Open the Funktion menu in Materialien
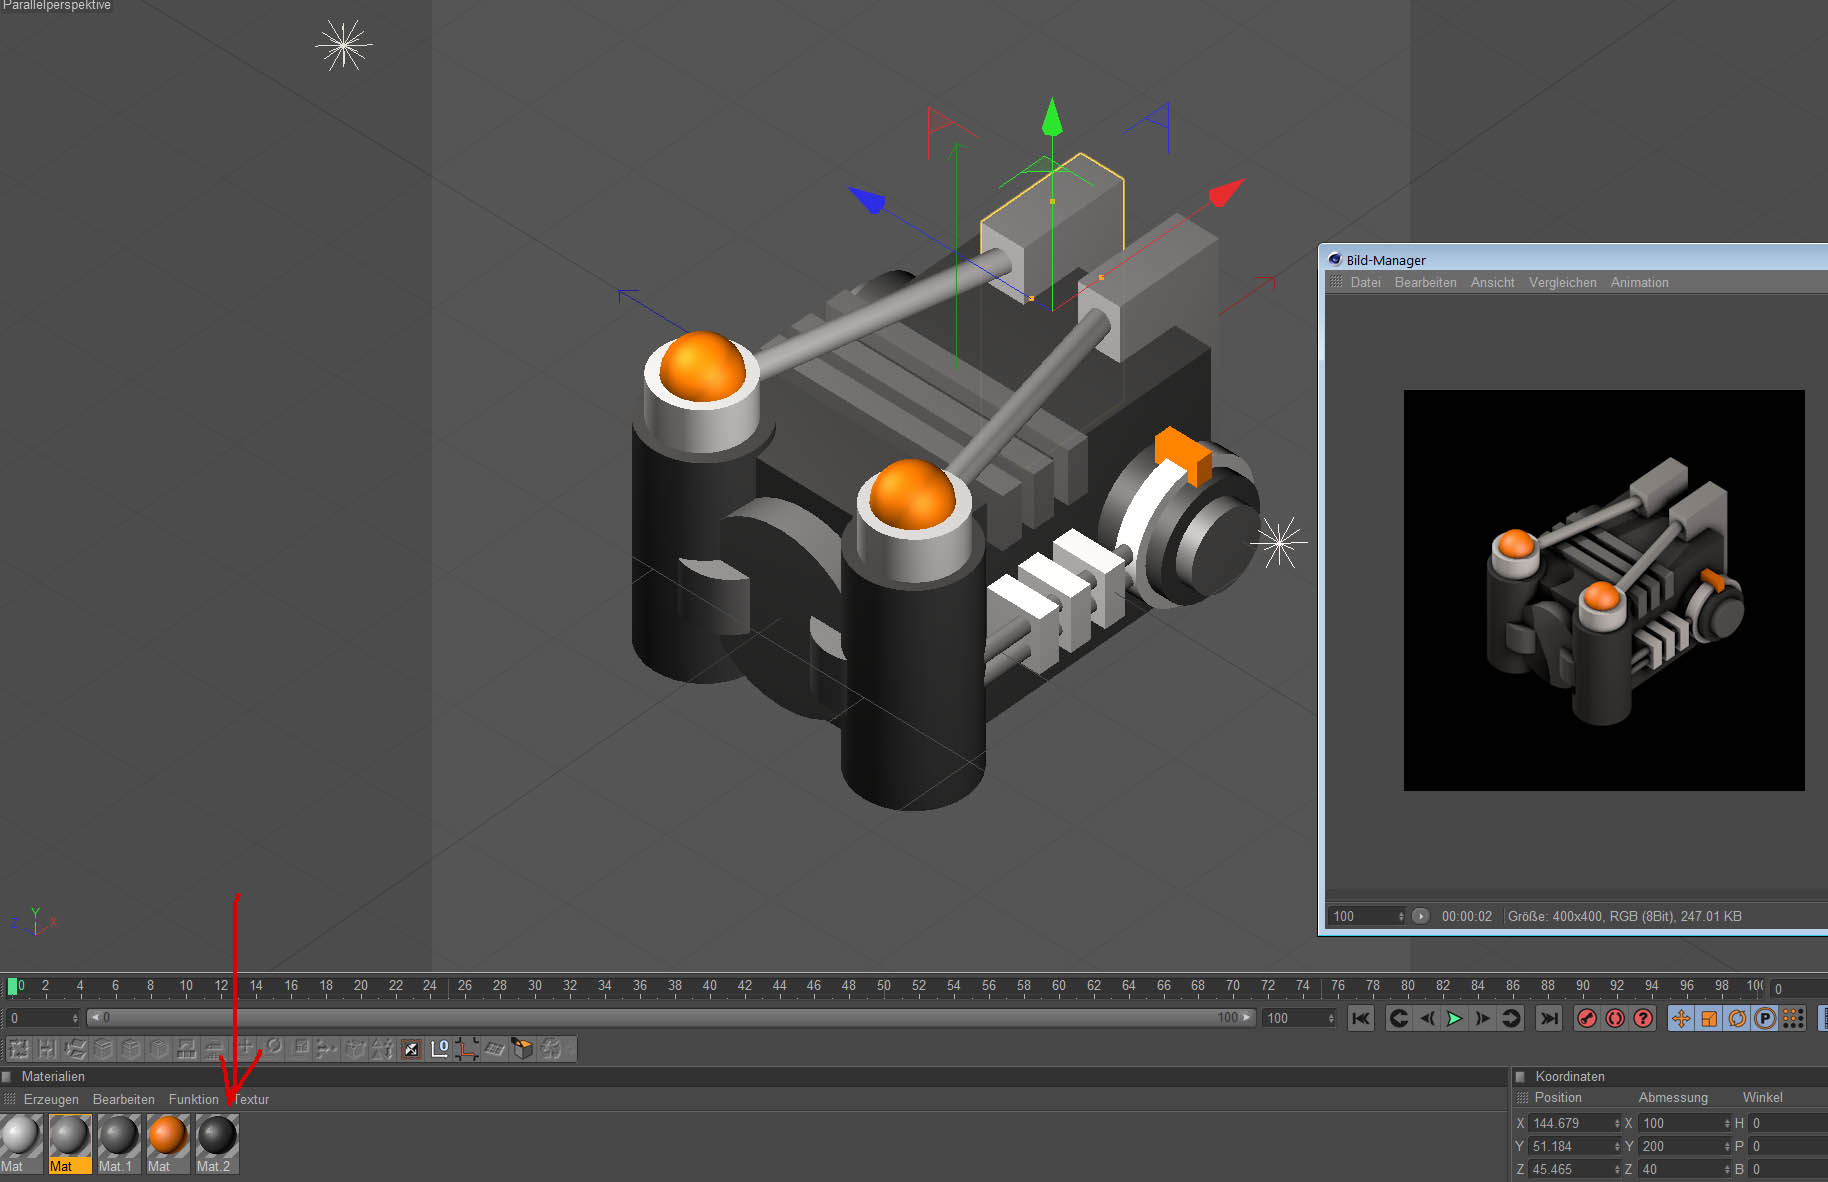This screenshot has width=1828, height=1182. [x=193, y=1099]
